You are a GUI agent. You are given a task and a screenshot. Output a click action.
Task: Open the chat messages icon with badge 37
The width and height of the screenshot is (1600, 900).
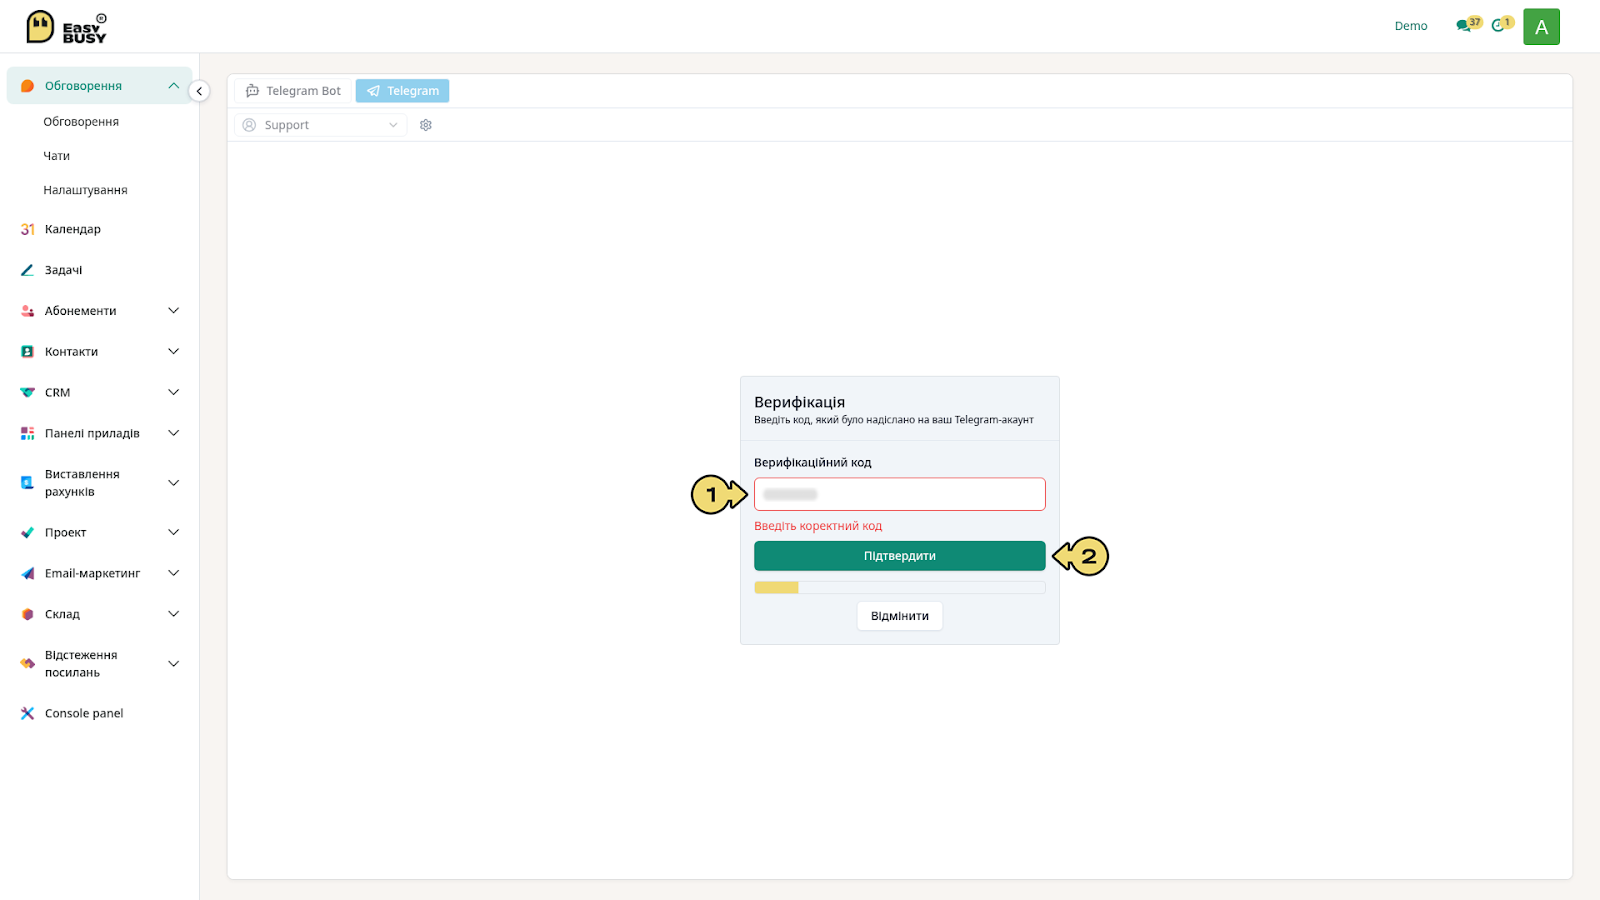tap(1468, 25)
